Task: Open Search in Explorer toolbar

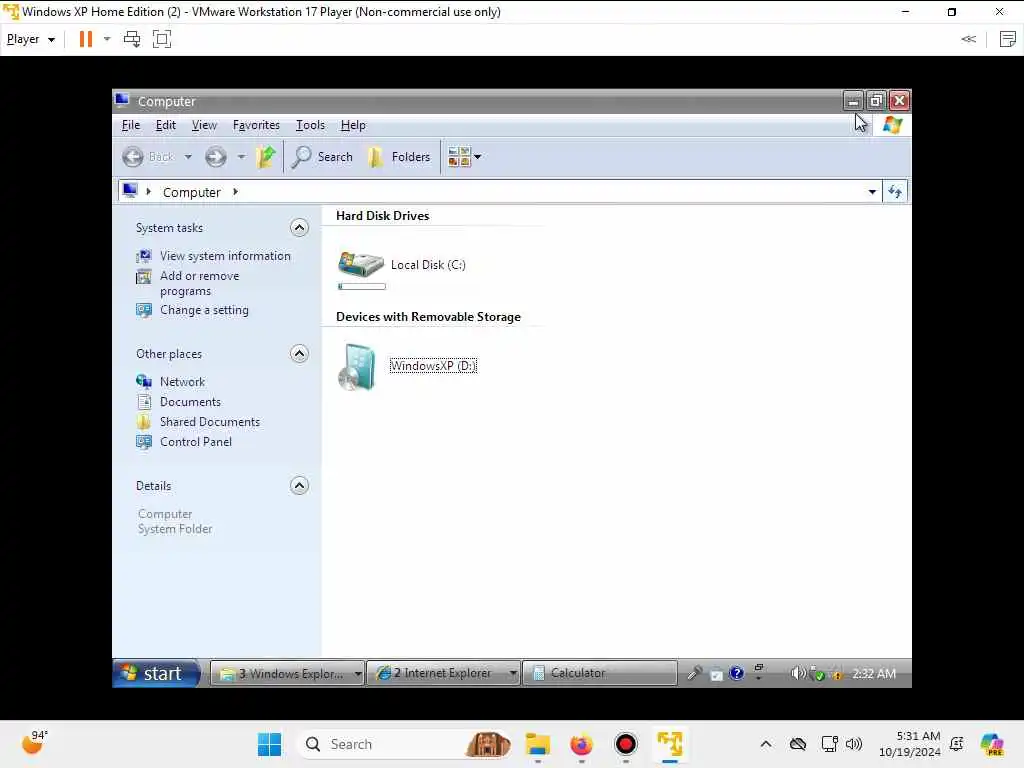Action: tap(323, 157)
